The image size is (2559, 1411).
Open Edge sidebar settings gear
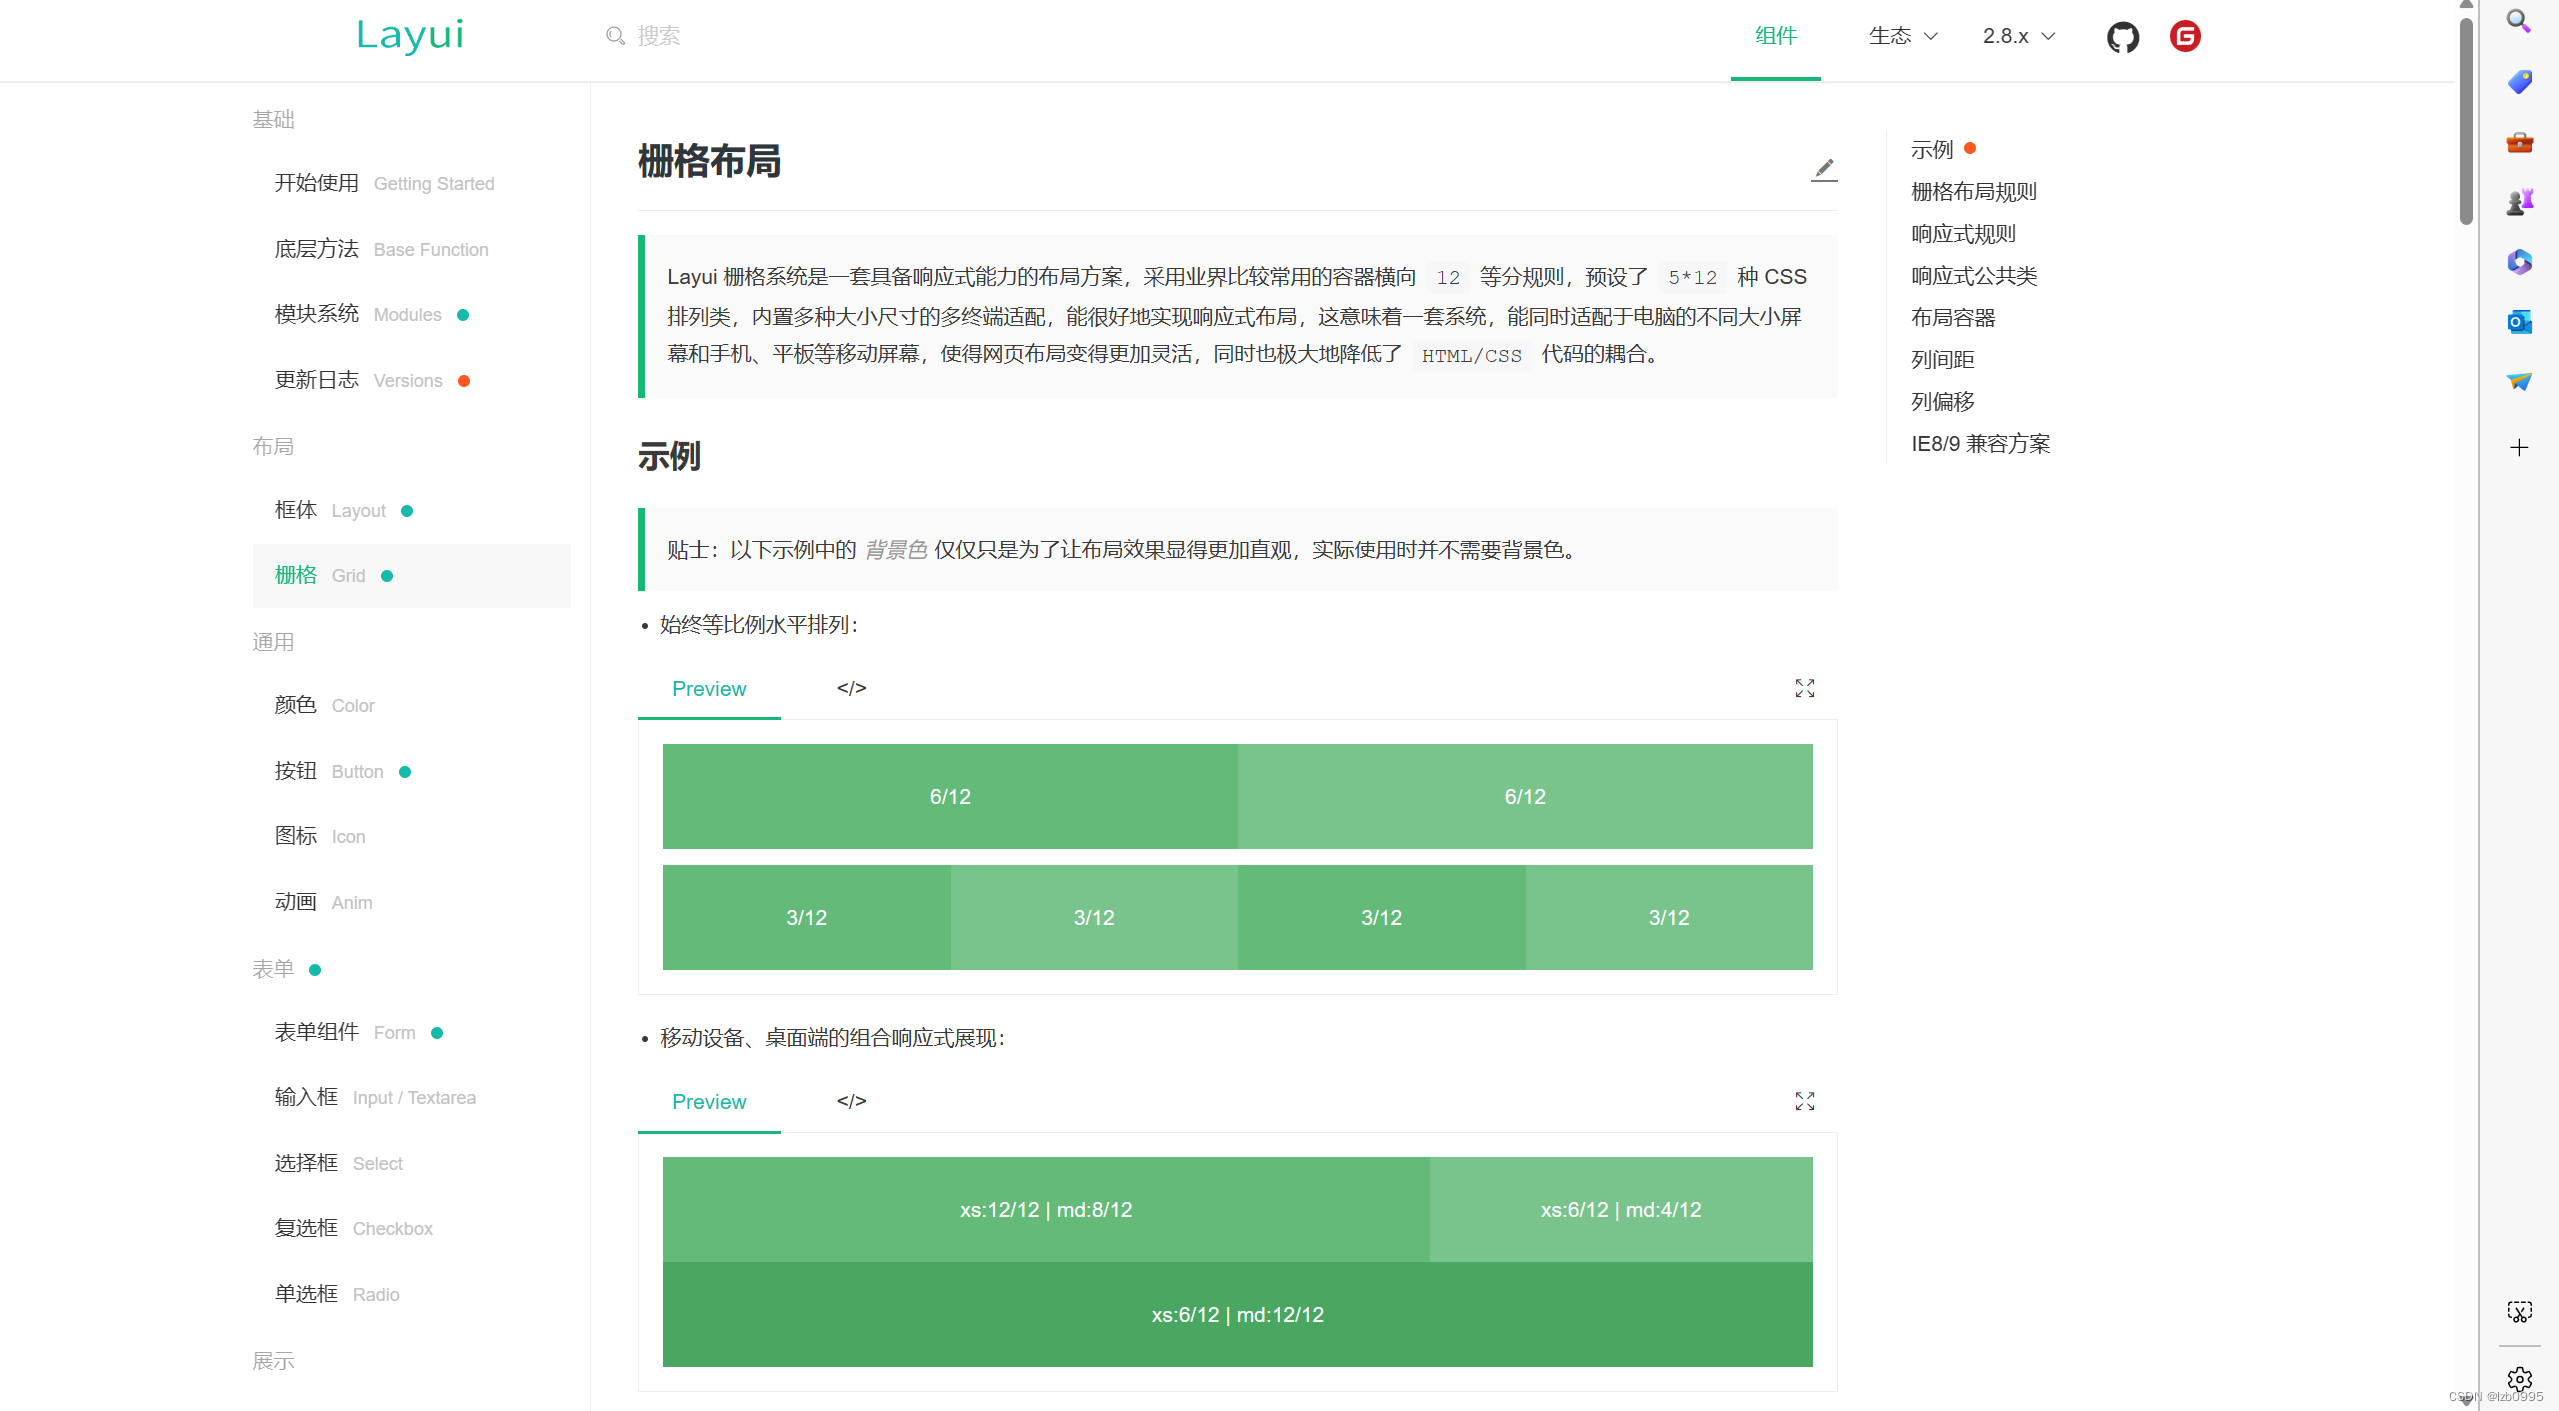coord(2519,1379)
